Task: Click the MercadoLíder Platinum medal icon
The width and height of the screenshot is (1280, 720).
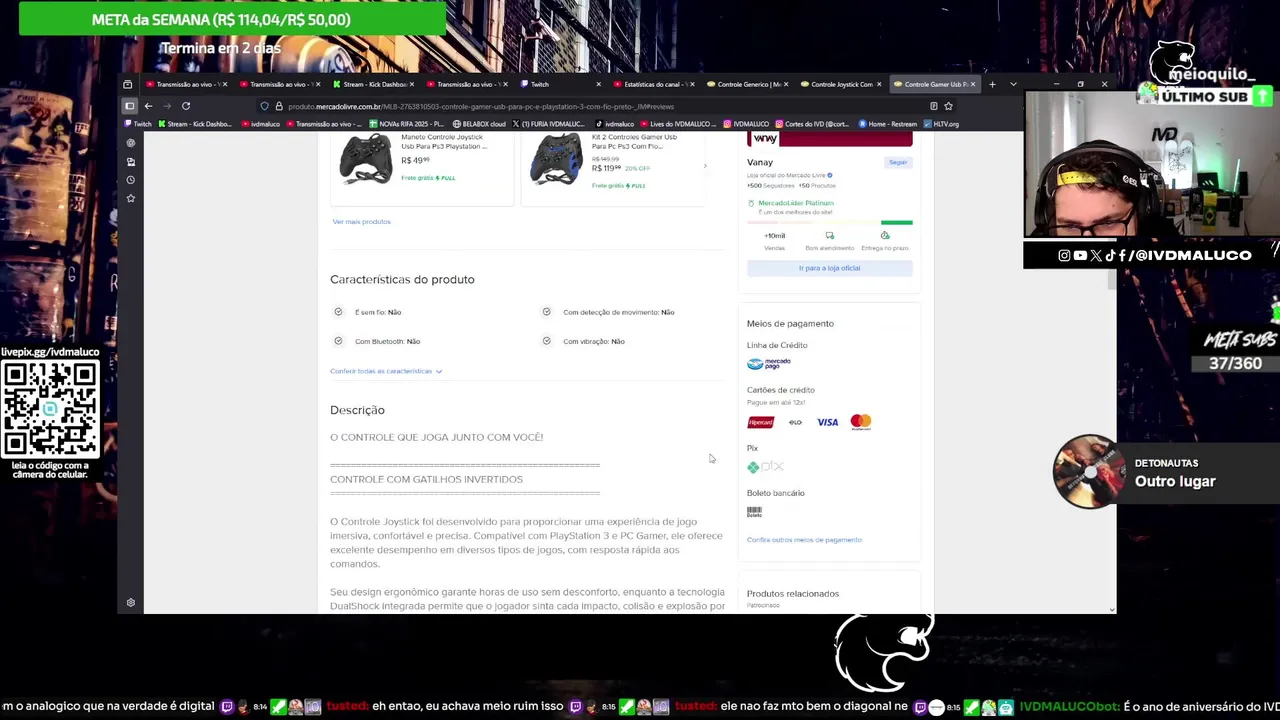Action: [x=751, y=203]
